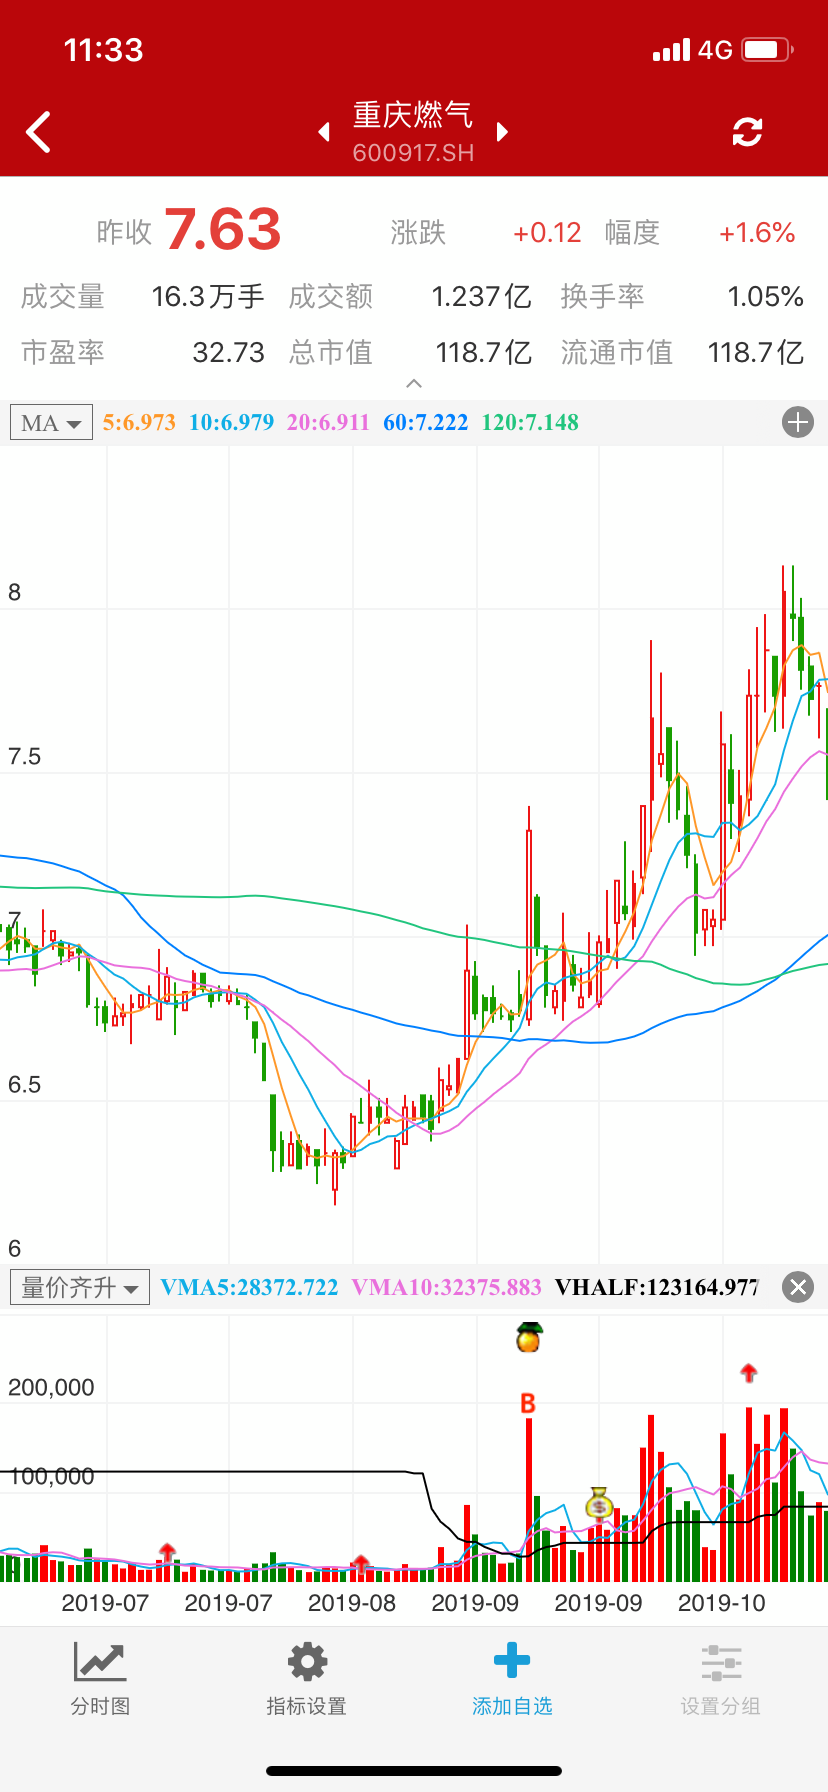The height and width of the screenshot is (1792, 828).
Task: Close the volume indicator panel
Action: tap(798, 1287)
